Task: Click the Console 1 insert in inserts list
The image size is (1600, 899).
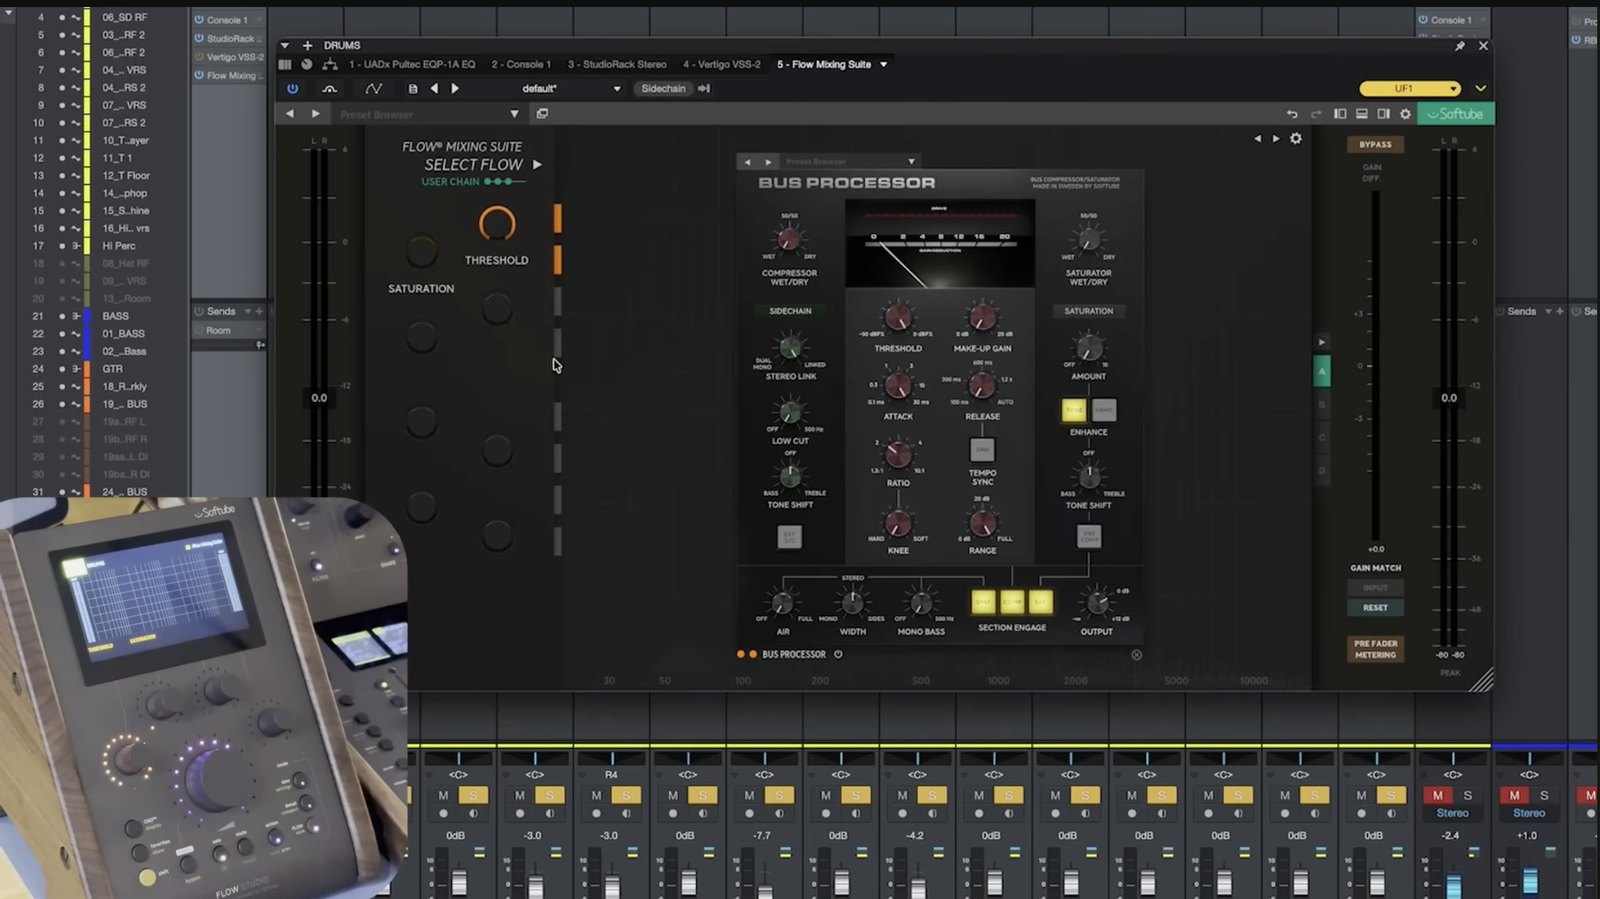Action: coord(228,20)
